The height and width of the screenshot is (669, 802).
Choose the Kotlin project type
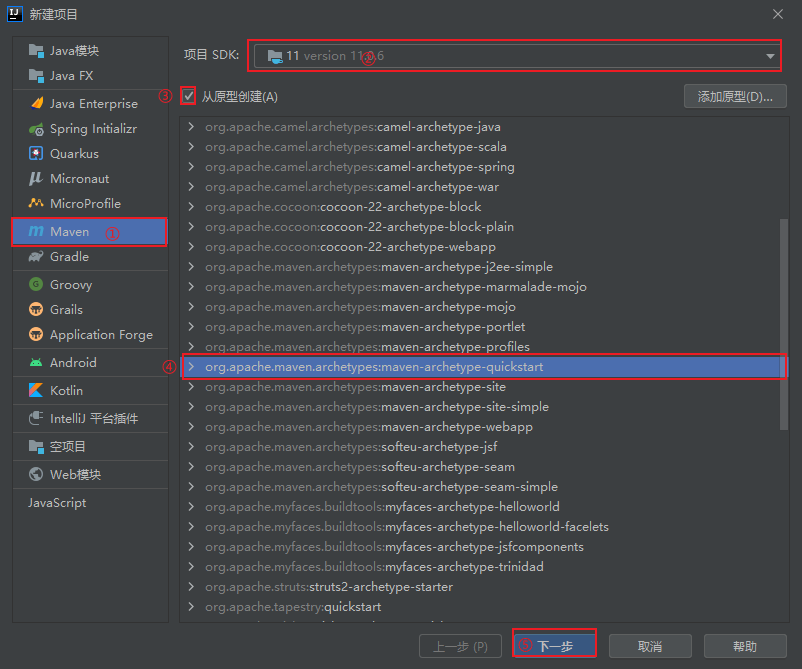(x=91, y=390)
